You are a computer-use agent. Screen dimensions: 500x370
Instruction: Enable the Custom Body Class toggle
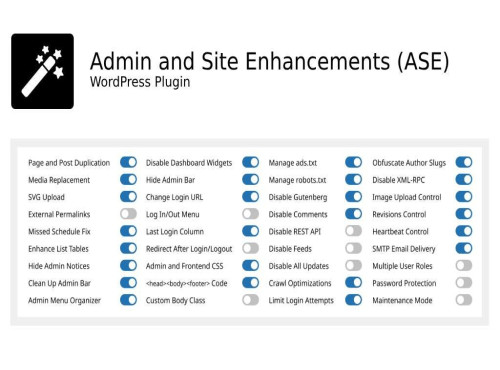251,300
